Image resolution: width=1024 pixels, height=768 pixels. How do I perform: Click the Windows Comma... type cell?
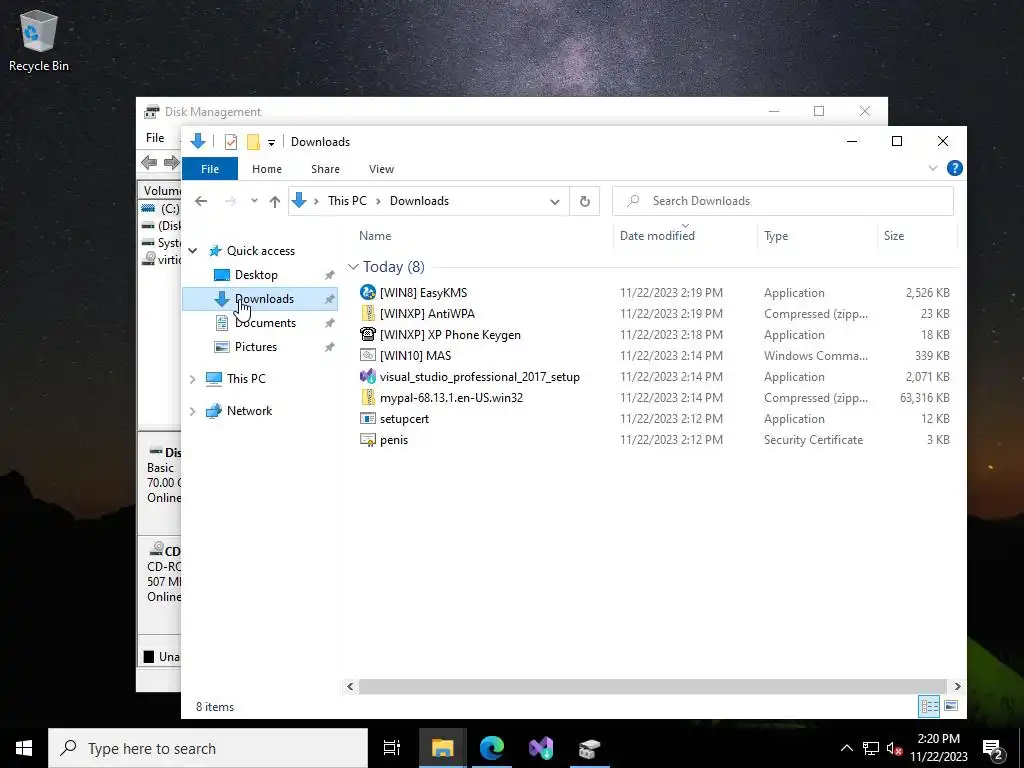tap(816, 356)
